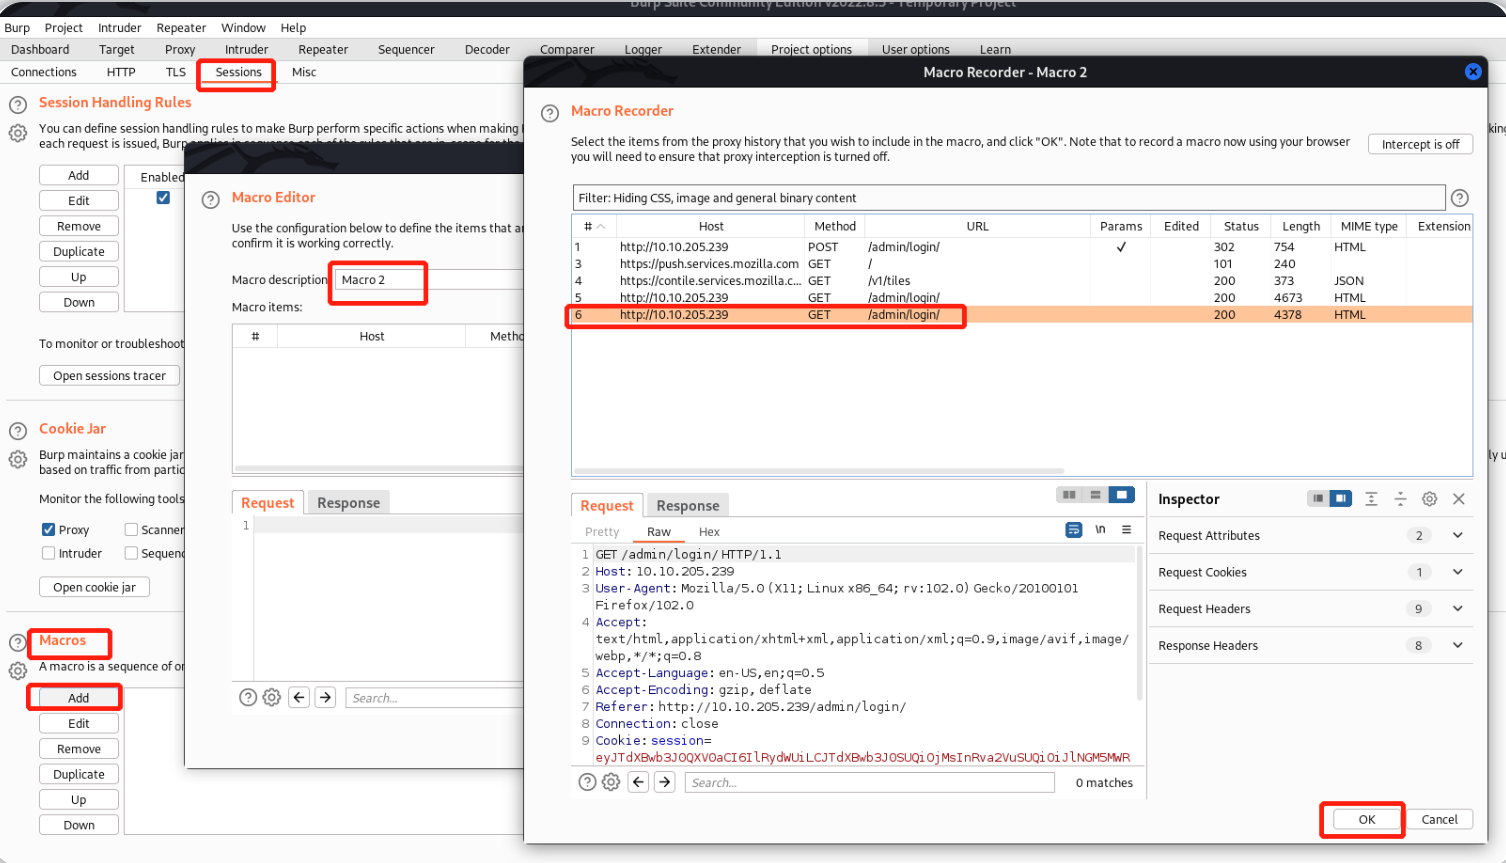
Task: Select Hex view tab
Action: tap(709, 532)
